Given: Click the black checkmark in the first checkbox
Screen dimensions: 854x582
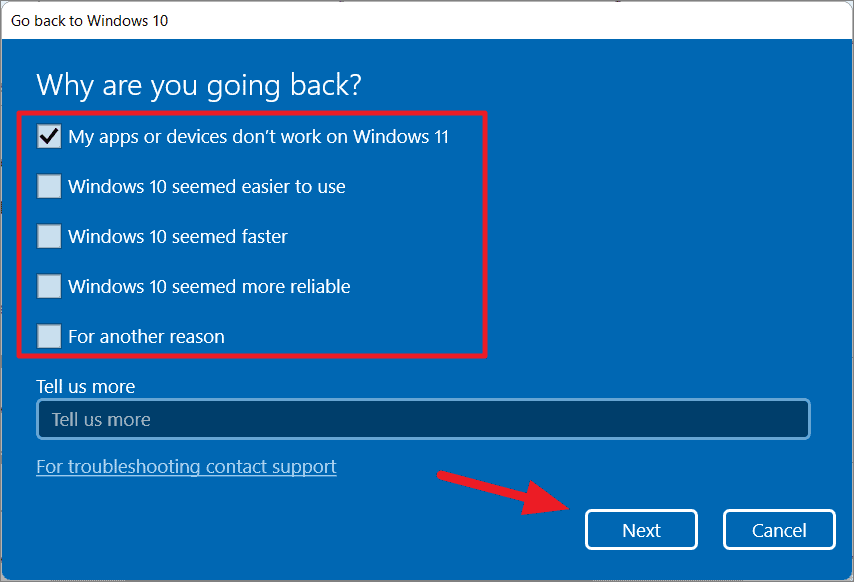Looking at the screenshot, I should click(x=49, y=136).
